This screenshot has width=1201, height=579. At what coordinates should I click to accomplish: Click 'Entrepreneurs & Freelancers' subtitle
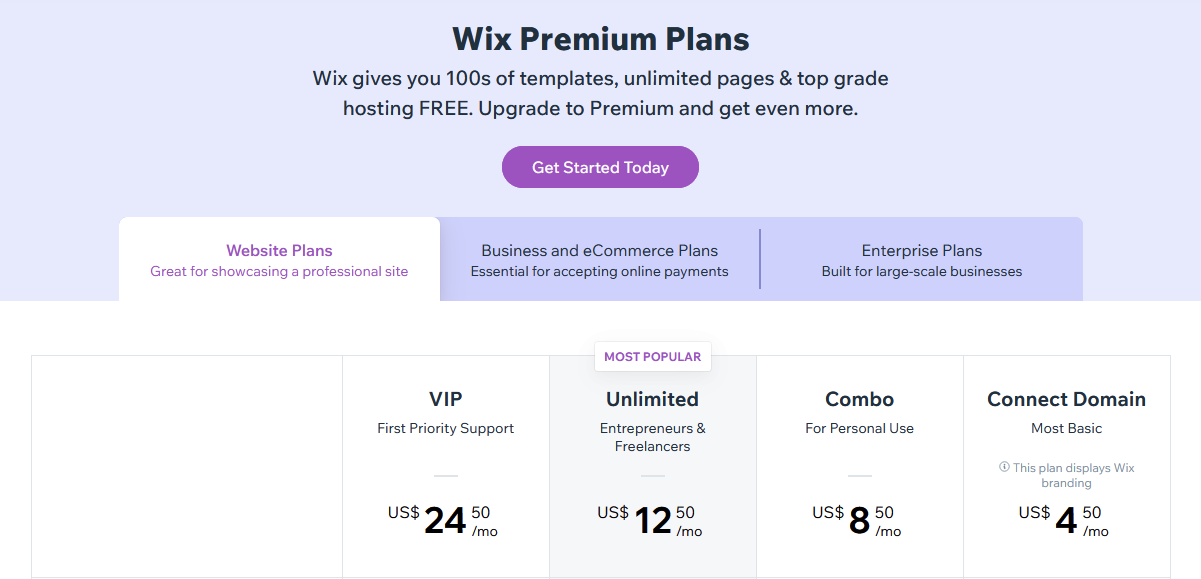coord(653,437)
